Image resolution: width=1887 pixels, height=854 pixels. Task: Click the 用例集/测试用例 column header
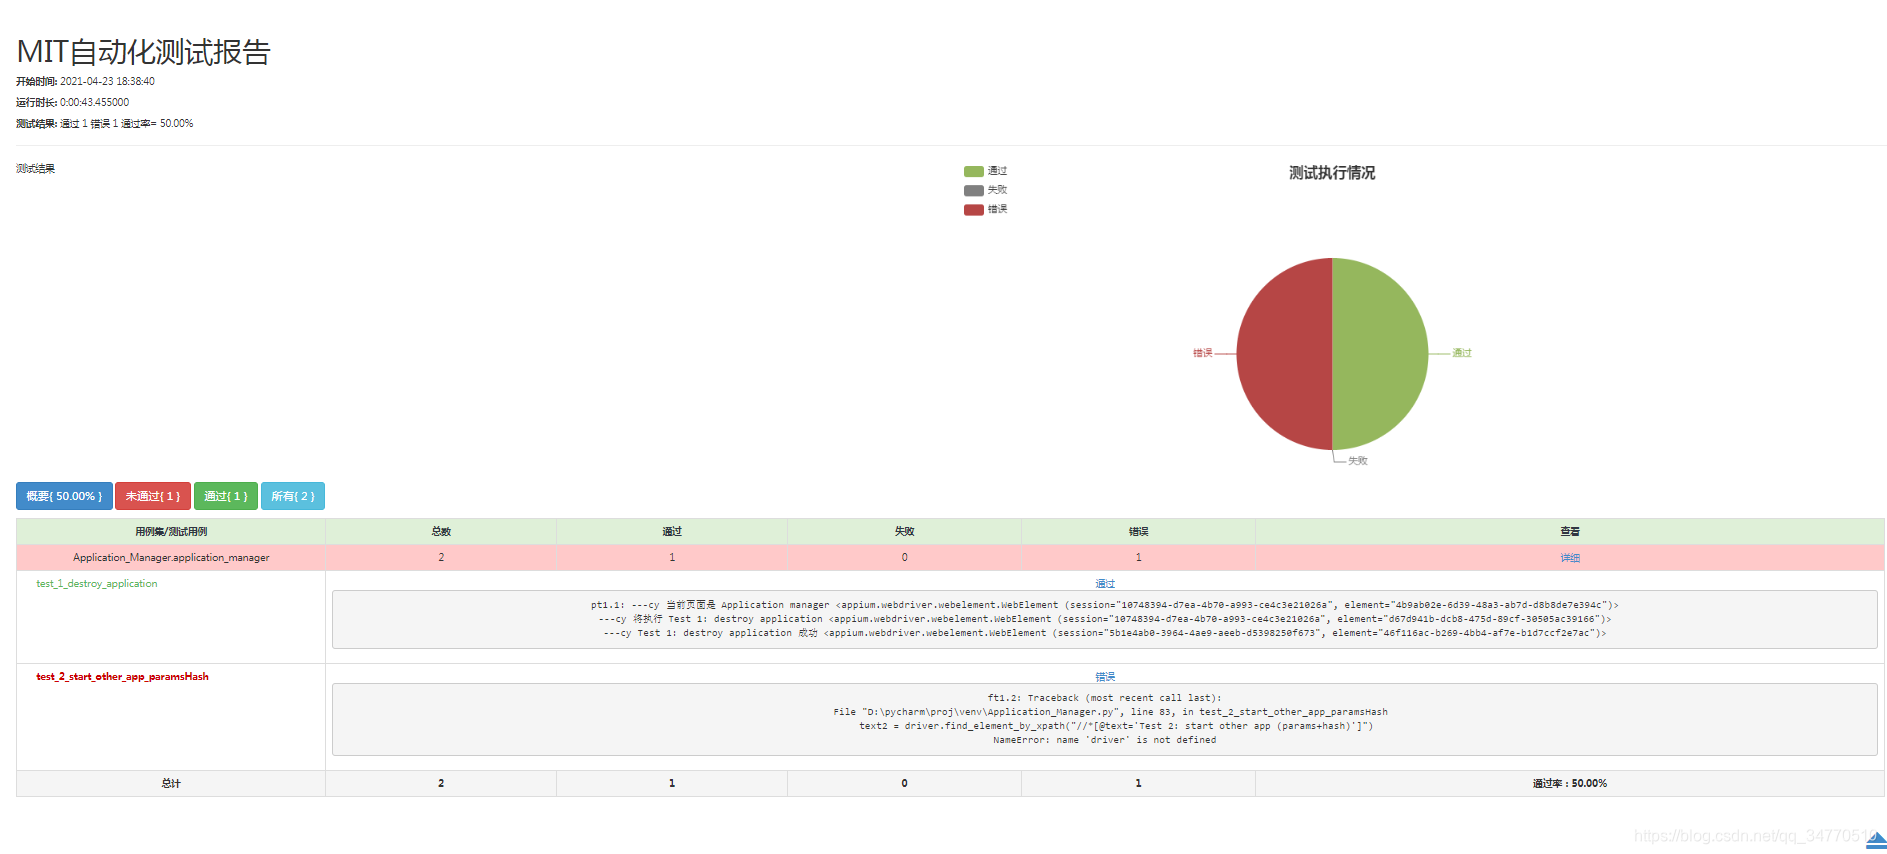point(171,532)
